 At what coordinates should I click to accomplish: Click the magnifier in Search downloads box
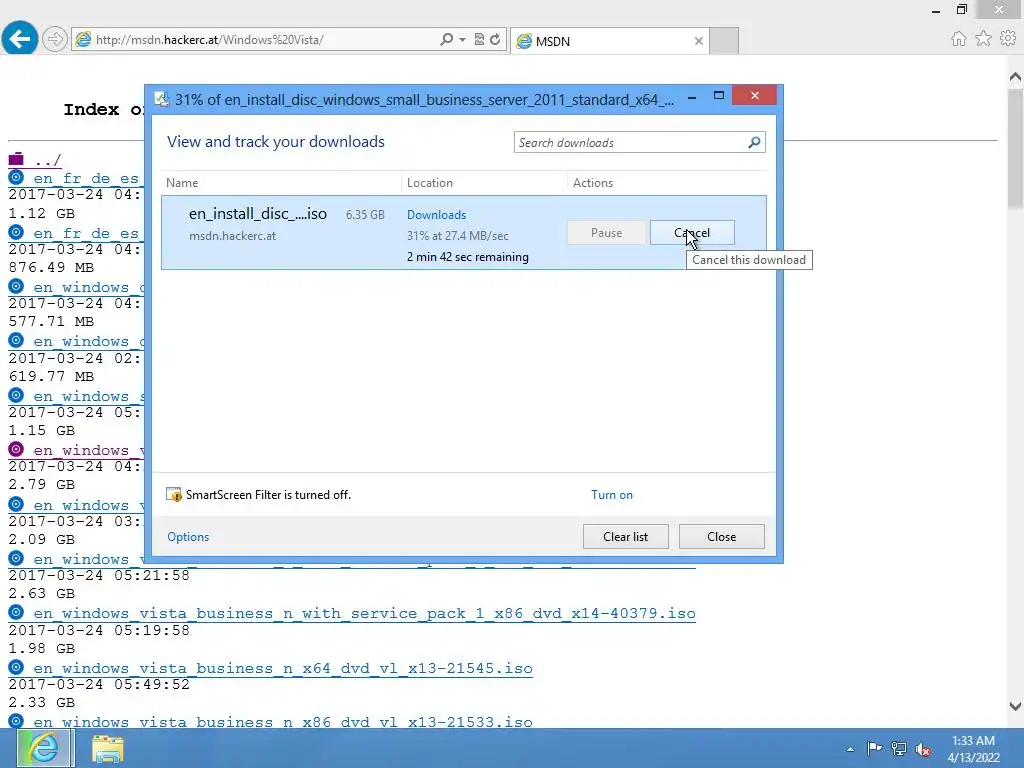coord(754,142)
